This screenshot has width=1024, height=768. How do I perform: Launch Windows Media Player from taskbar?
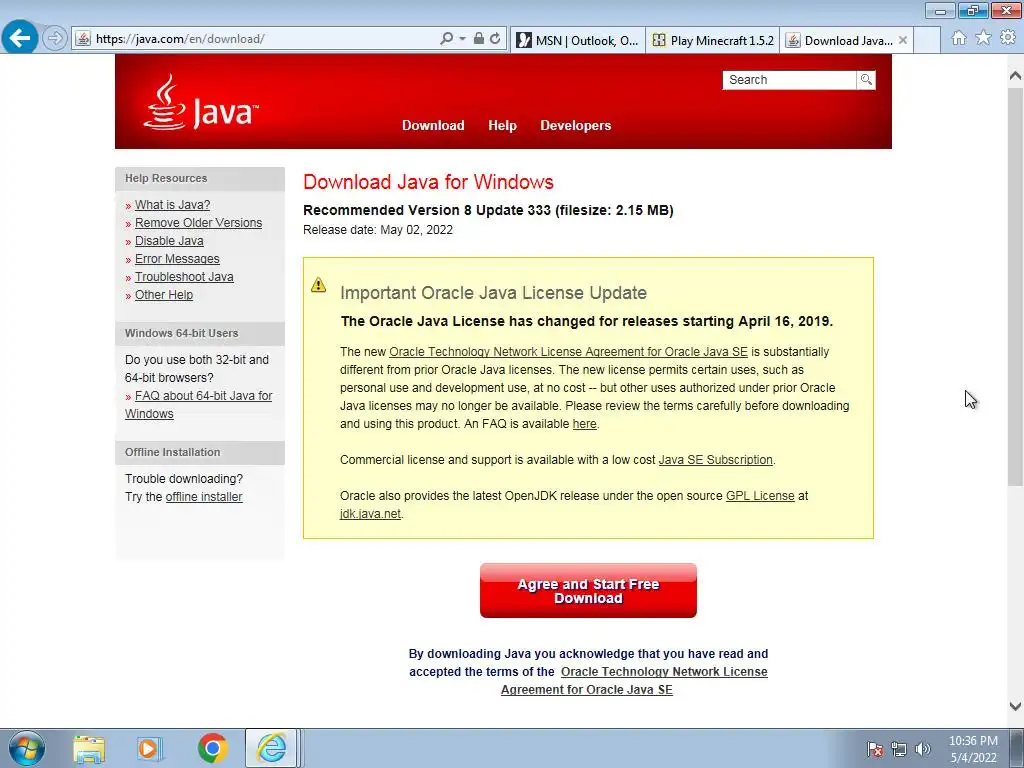pos(150,749)
